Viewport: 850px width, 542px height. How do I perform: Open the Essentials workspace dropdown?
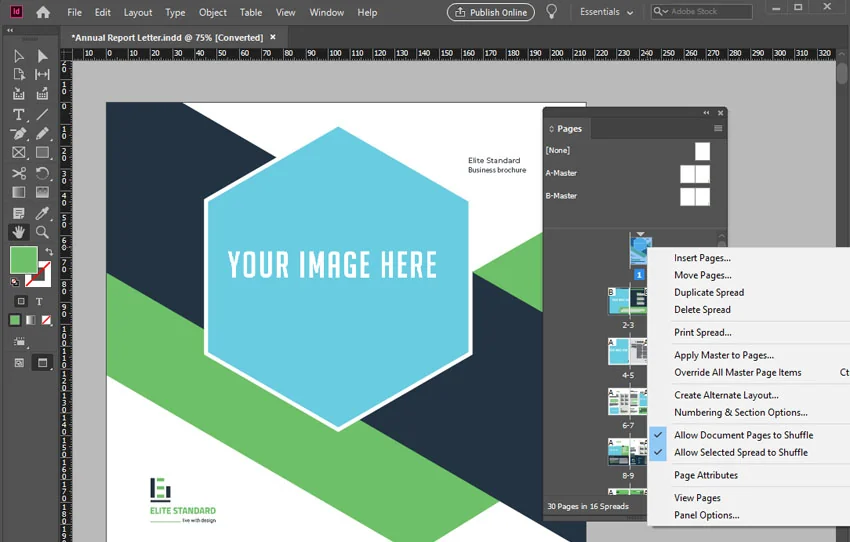[606, 12]
